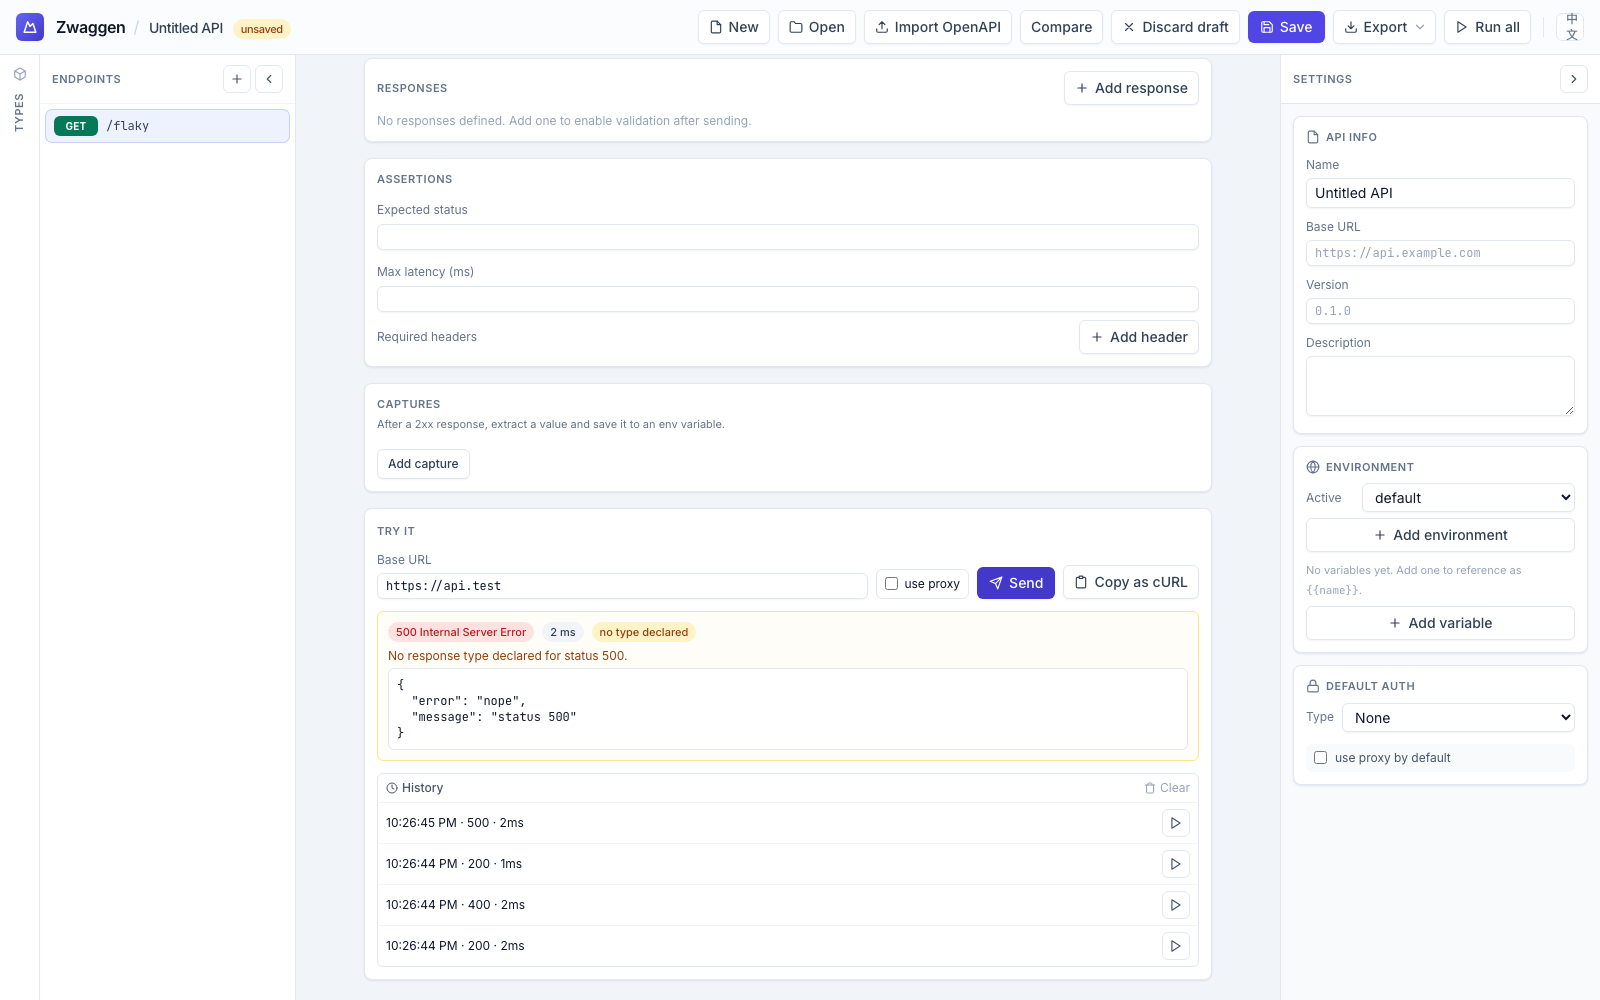1600x1000 pixels.
Task: Click the Expected status input field
Action: coord(787,237)
